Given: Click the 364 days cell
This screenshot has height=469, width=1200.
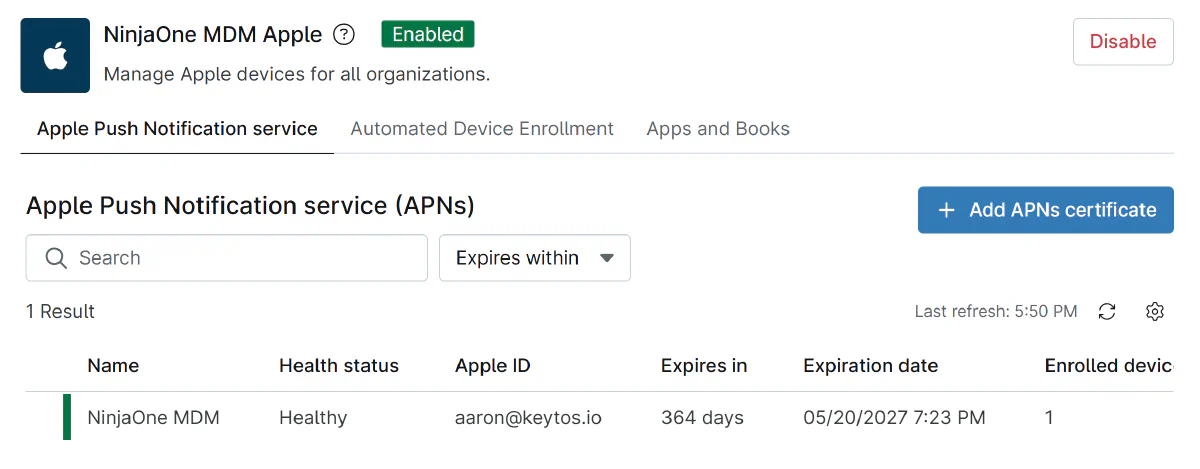Looking at the screenshot, I should 702,418.
